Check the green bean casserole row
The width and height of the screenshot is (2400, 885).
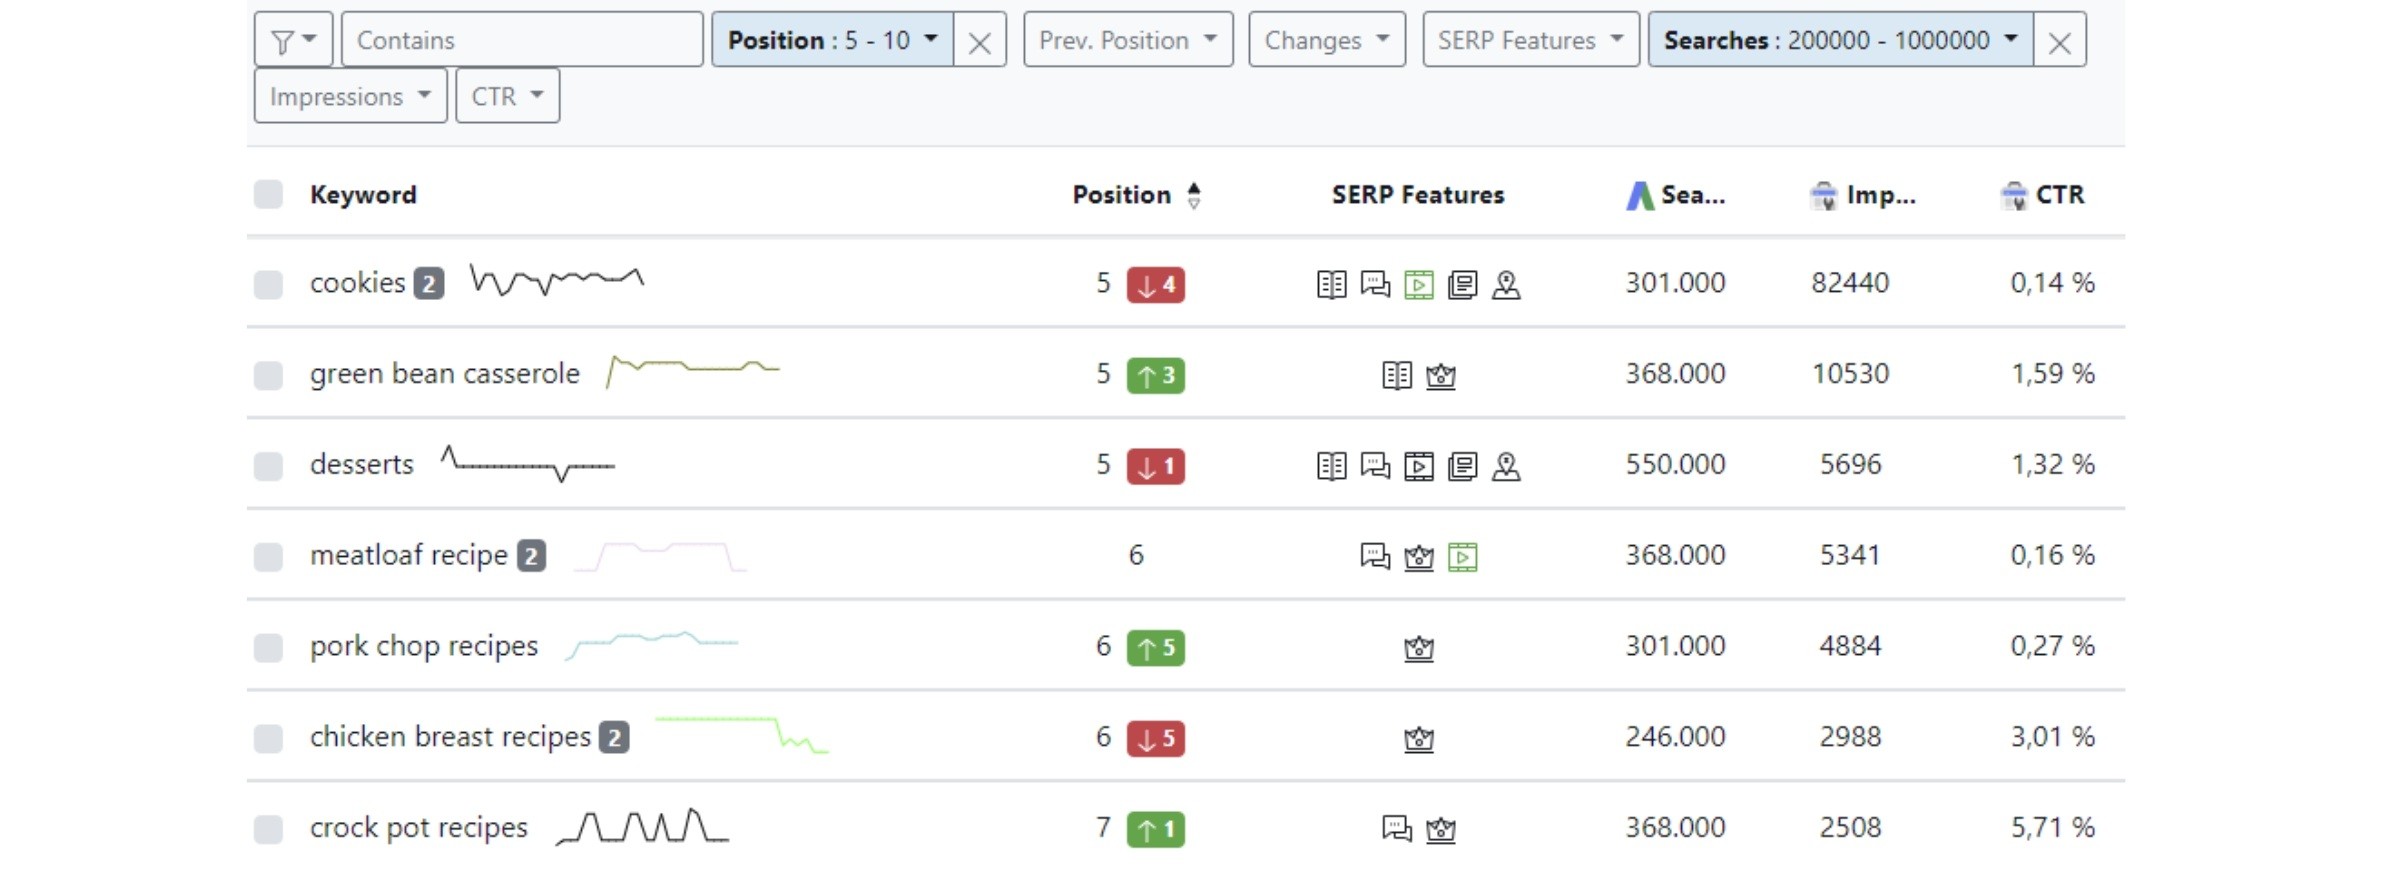(x=268, y=375)
